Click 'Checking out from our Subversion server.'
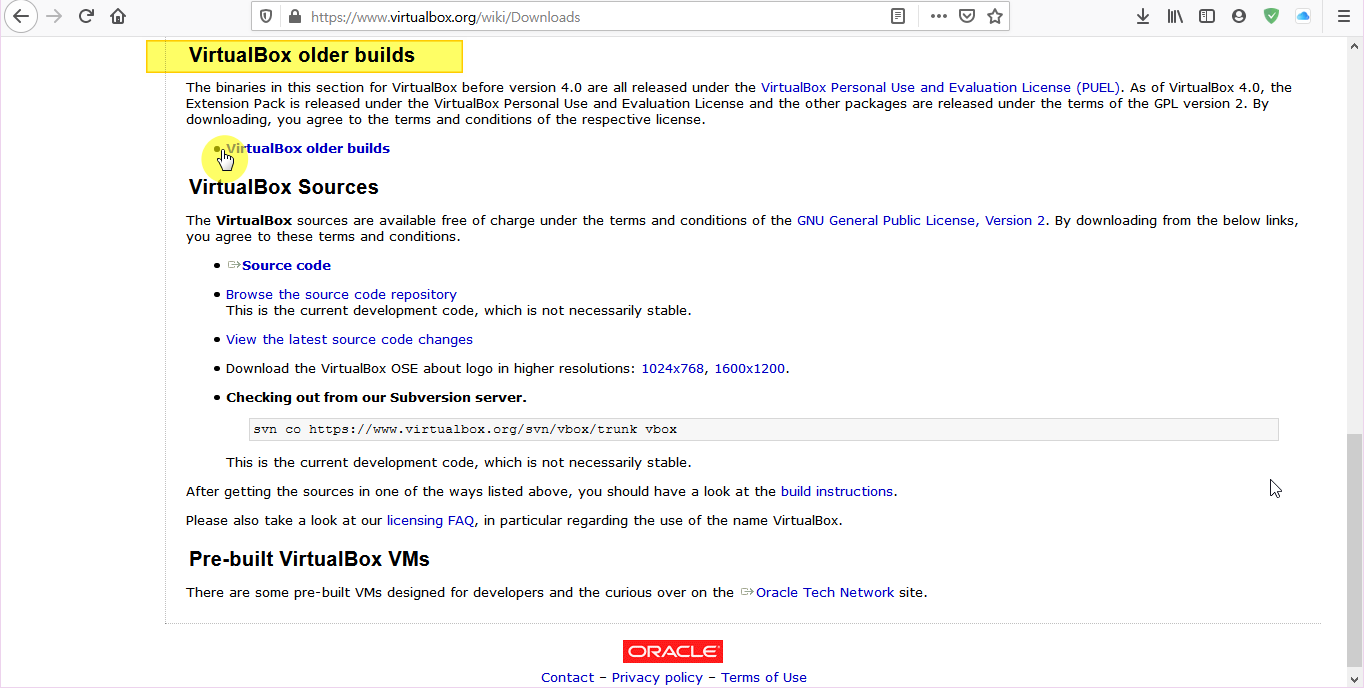The width and height of the screenshot is (1364, 688). 376,397
